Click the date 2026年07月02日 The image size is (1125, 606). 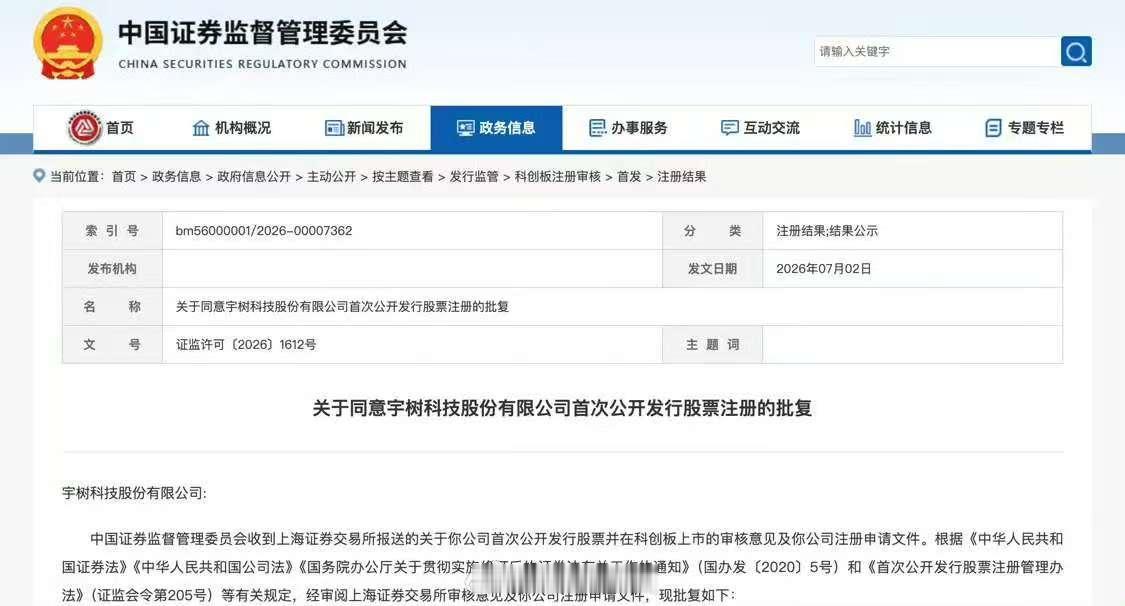pos(824,269)
